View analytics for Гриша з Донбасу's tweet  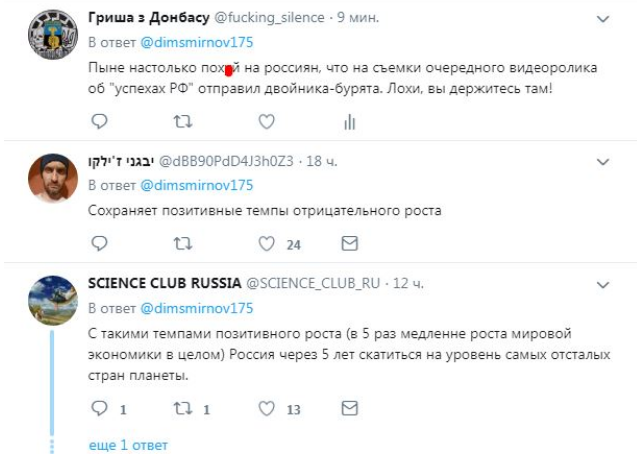pyautogui.click(x=350, y=122)
